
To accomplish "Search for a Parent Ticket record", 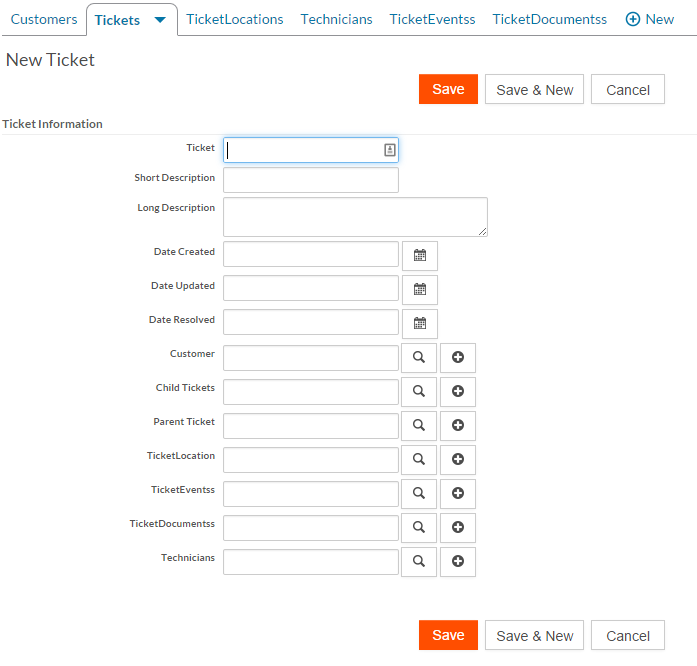I will 419,425.
